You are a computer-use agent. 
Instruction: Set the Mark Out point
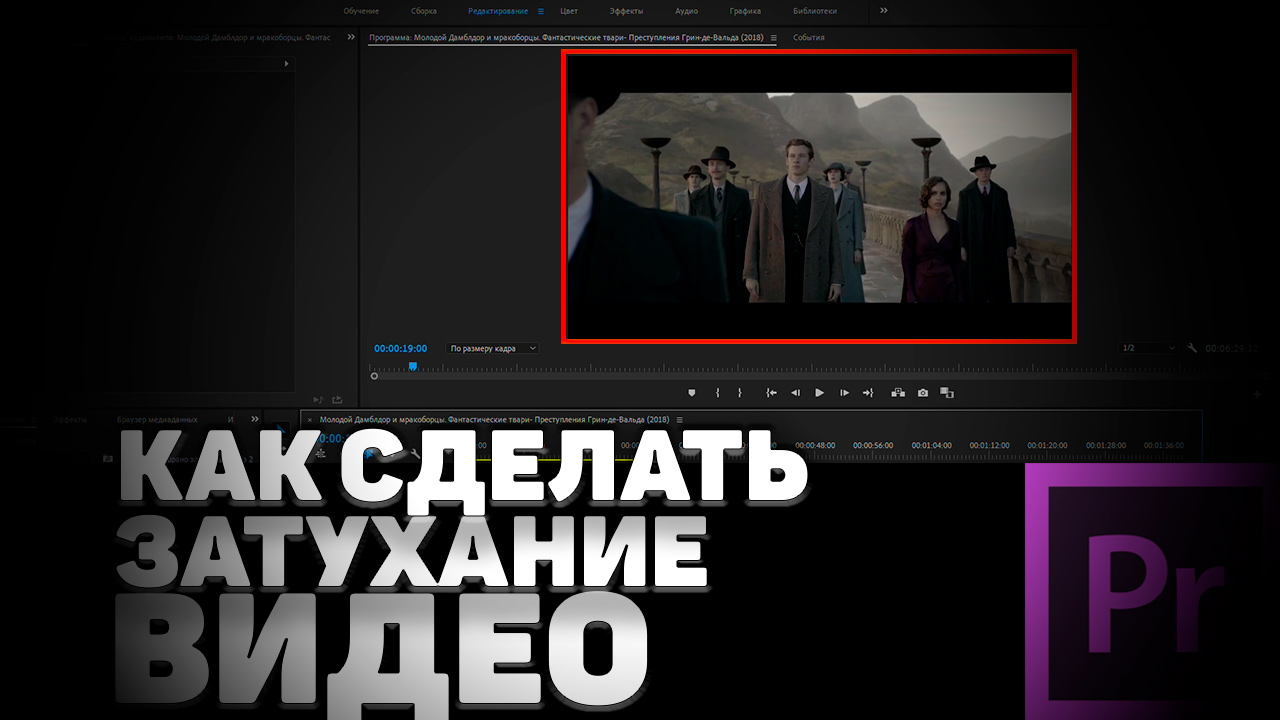[x=740, y=393]
